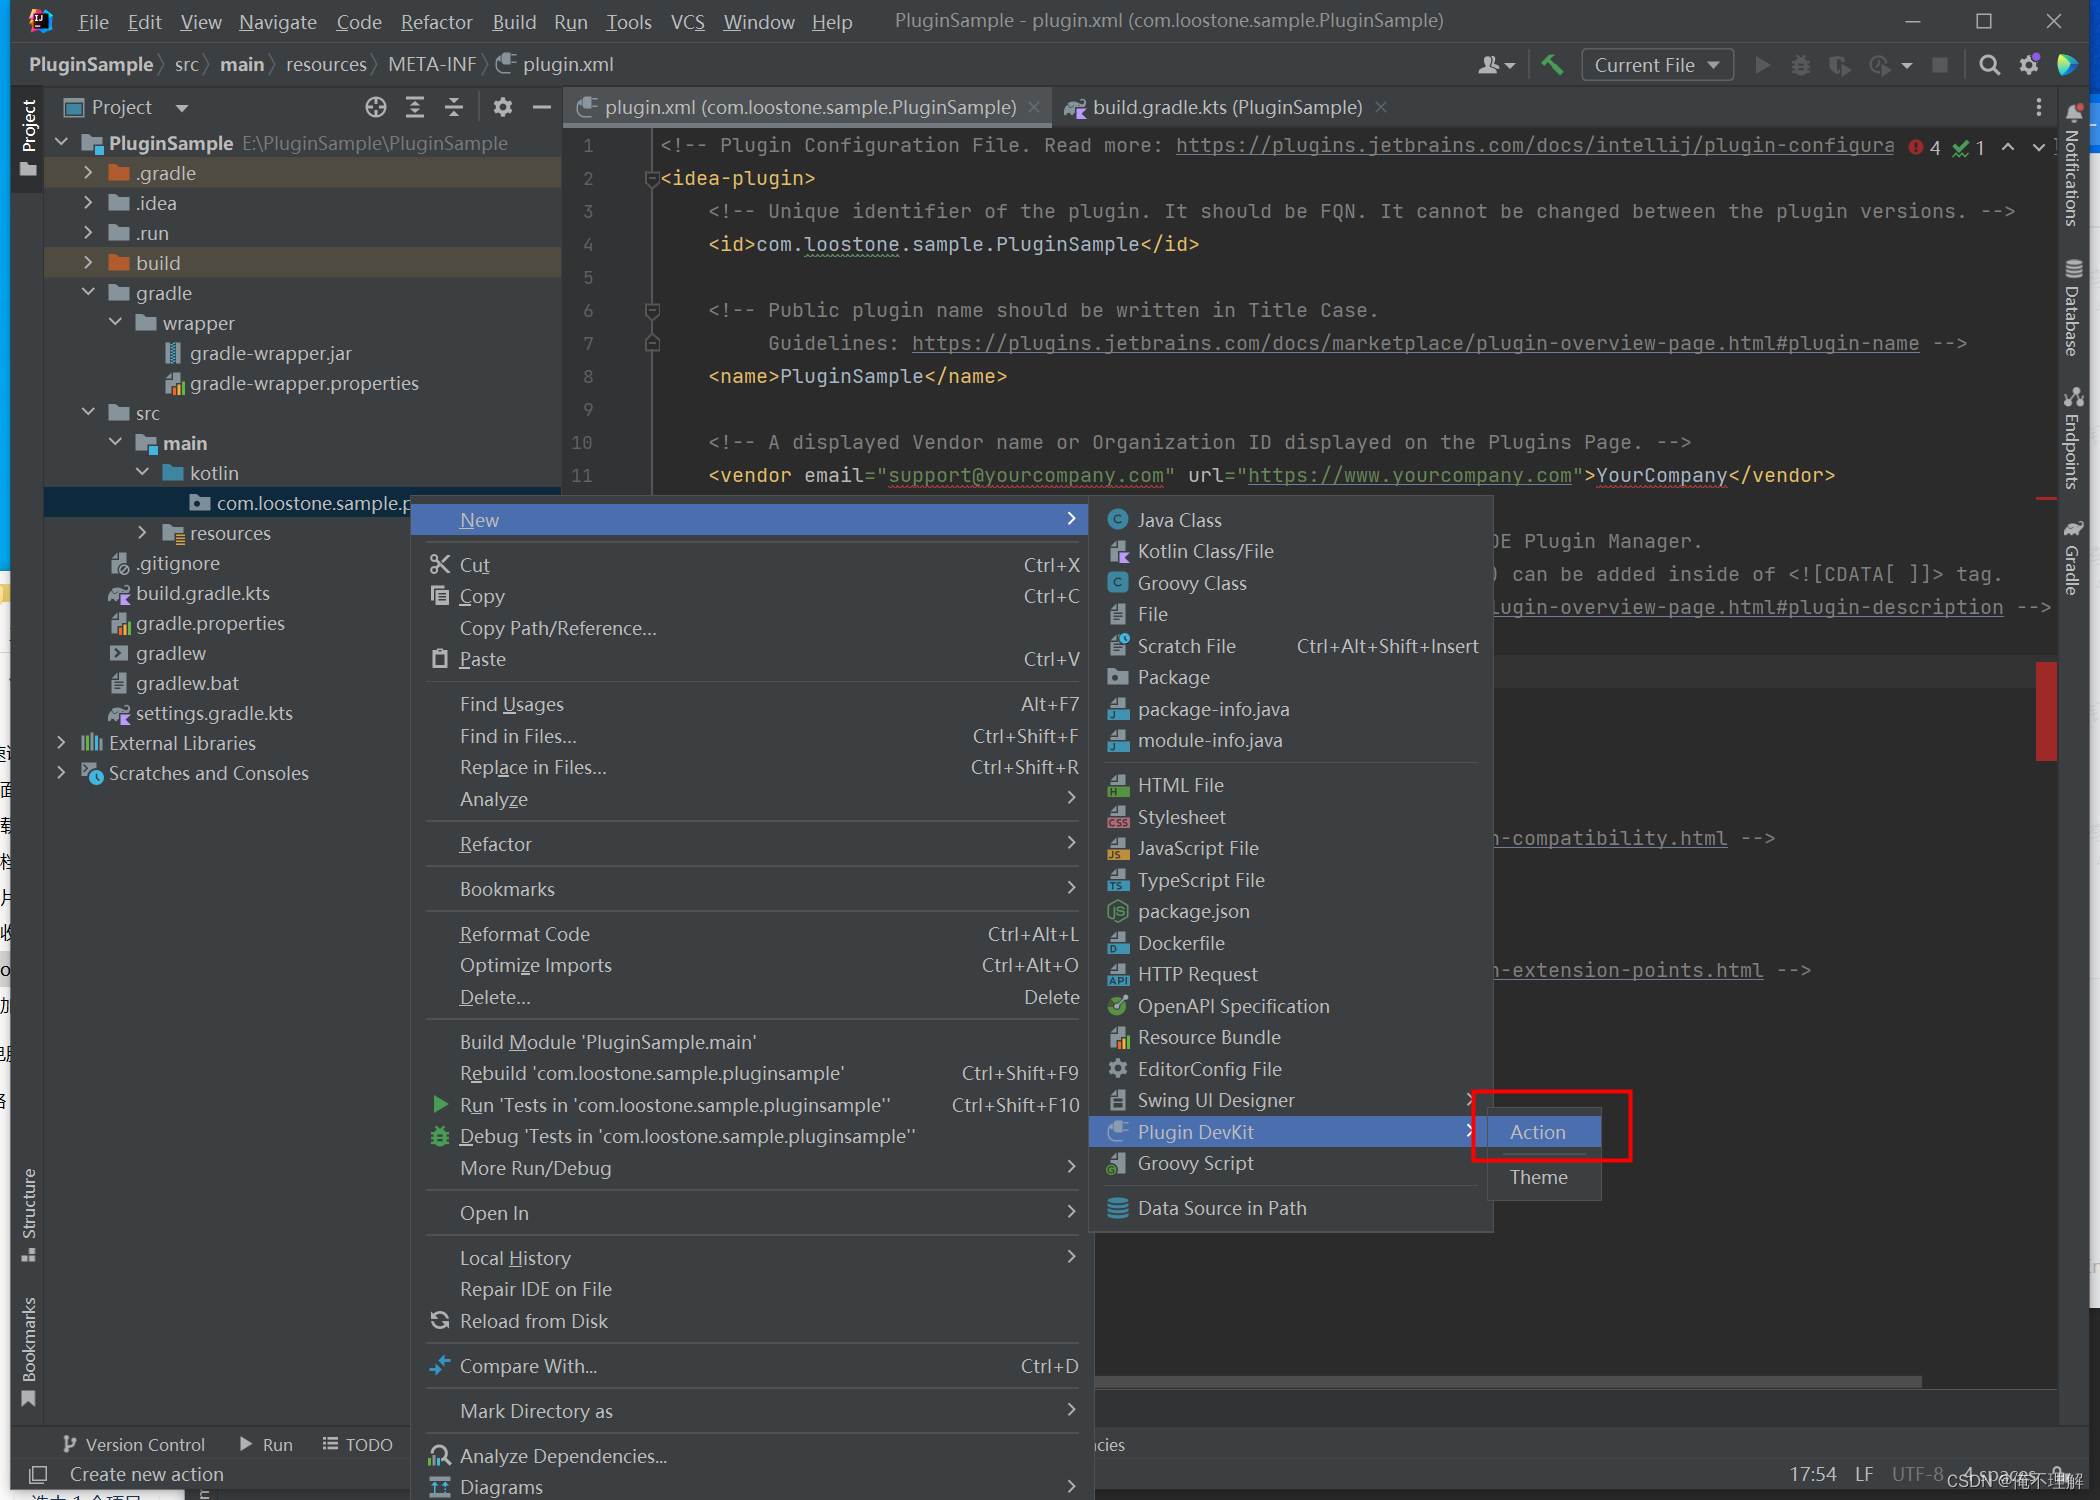Image resolution: width=2100 pixels, height=1500 pixels.
Task: Hide the Project panel with minus icon
Action: tap(542, 107)
